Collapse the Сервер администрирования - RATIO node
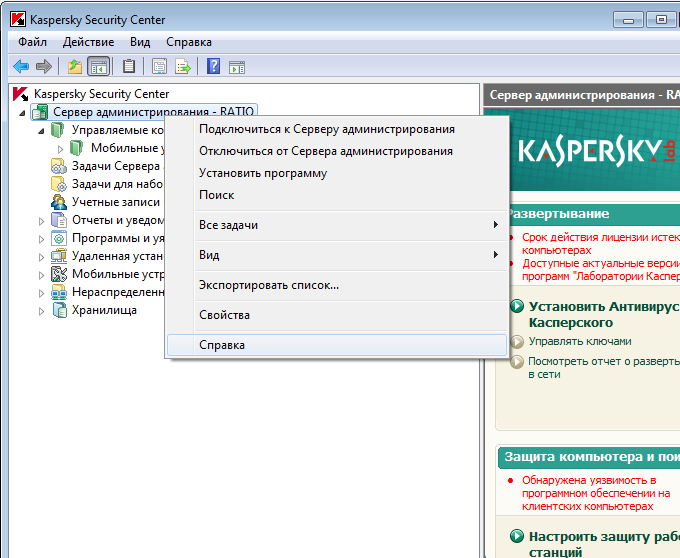 (x=24, y=113)
